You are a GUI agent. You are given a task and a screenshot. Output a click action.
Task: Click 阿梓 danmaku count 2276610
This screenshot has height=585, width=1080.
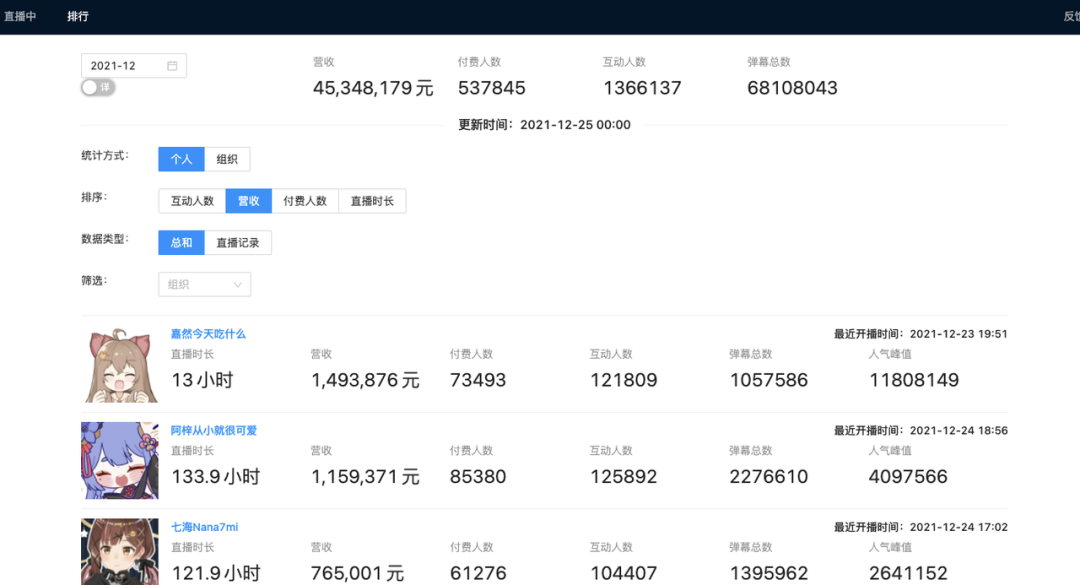[769, 477]
